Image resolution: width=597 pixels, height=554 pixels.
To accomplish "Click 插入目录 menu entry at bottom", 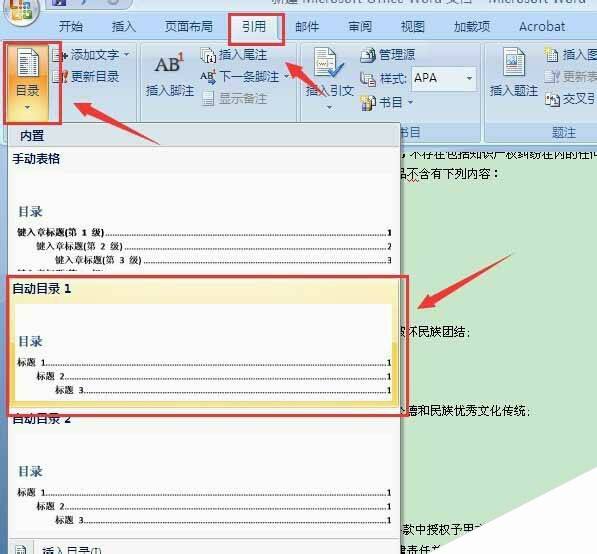I will coord(204,548).
